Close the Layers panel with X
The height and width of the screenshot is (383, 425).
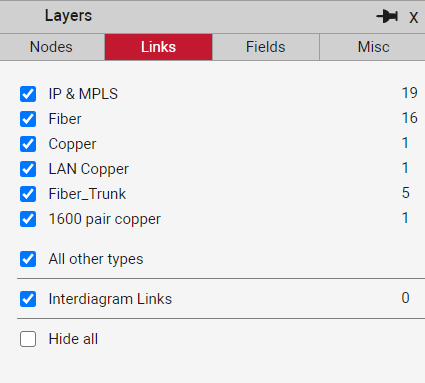pos(413,17)
